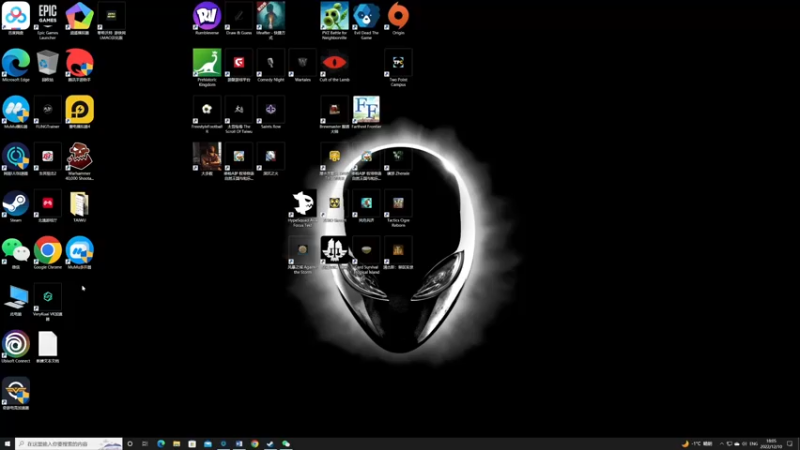
Task: Expand hidden system tray icons chevron
Action: click(721, 444)
